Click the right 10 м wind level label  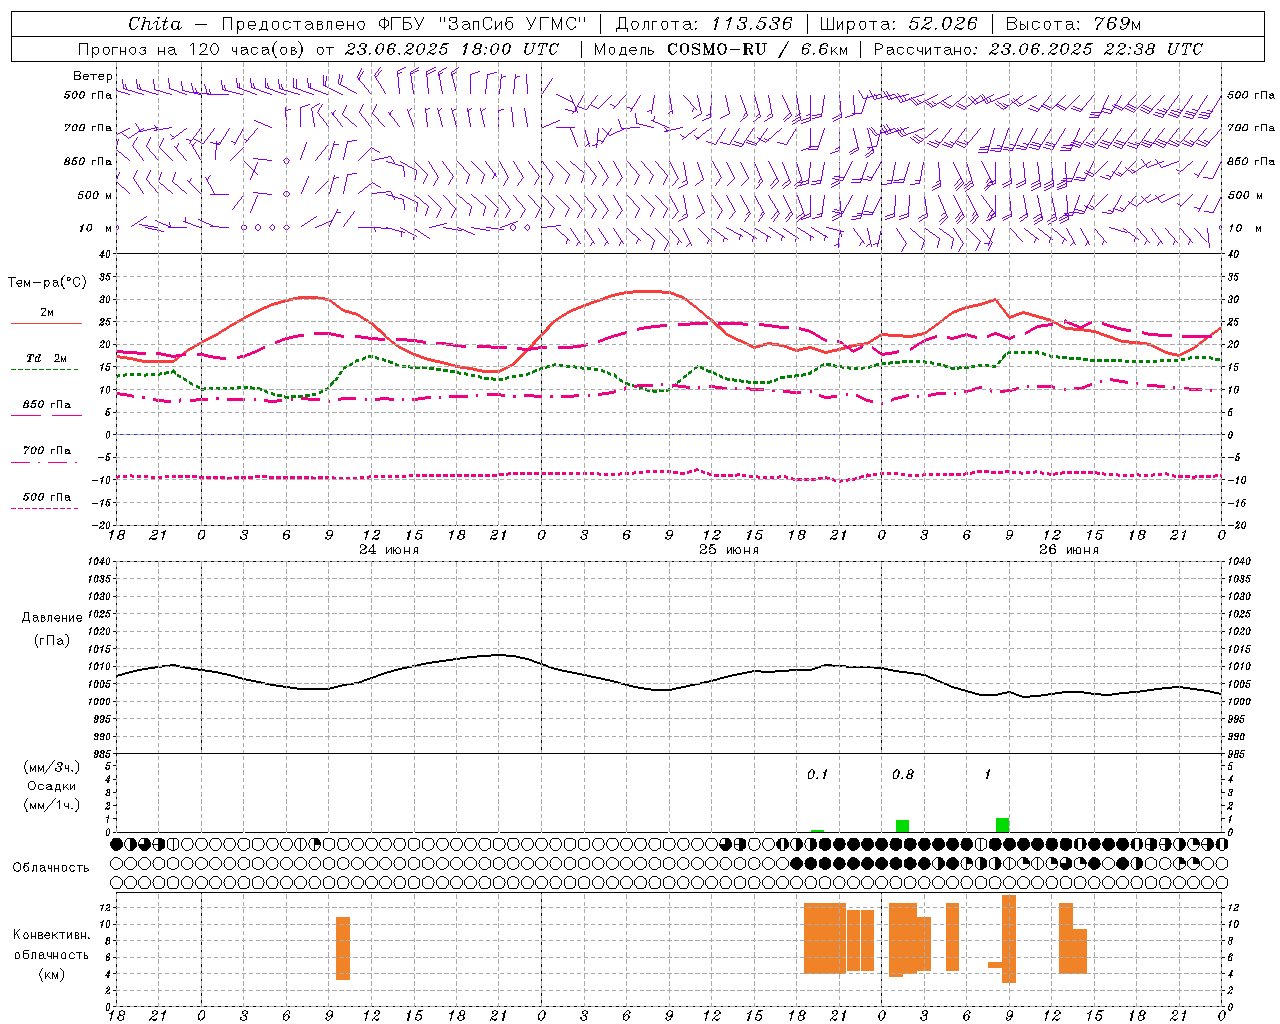[1243, 228]
